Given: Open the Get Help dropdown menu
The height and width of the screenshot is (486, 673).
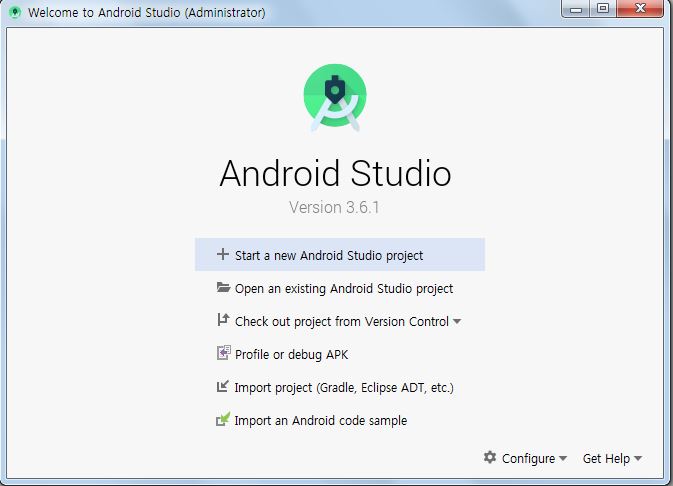Looking at the screenshot, I should coord(612,458).
